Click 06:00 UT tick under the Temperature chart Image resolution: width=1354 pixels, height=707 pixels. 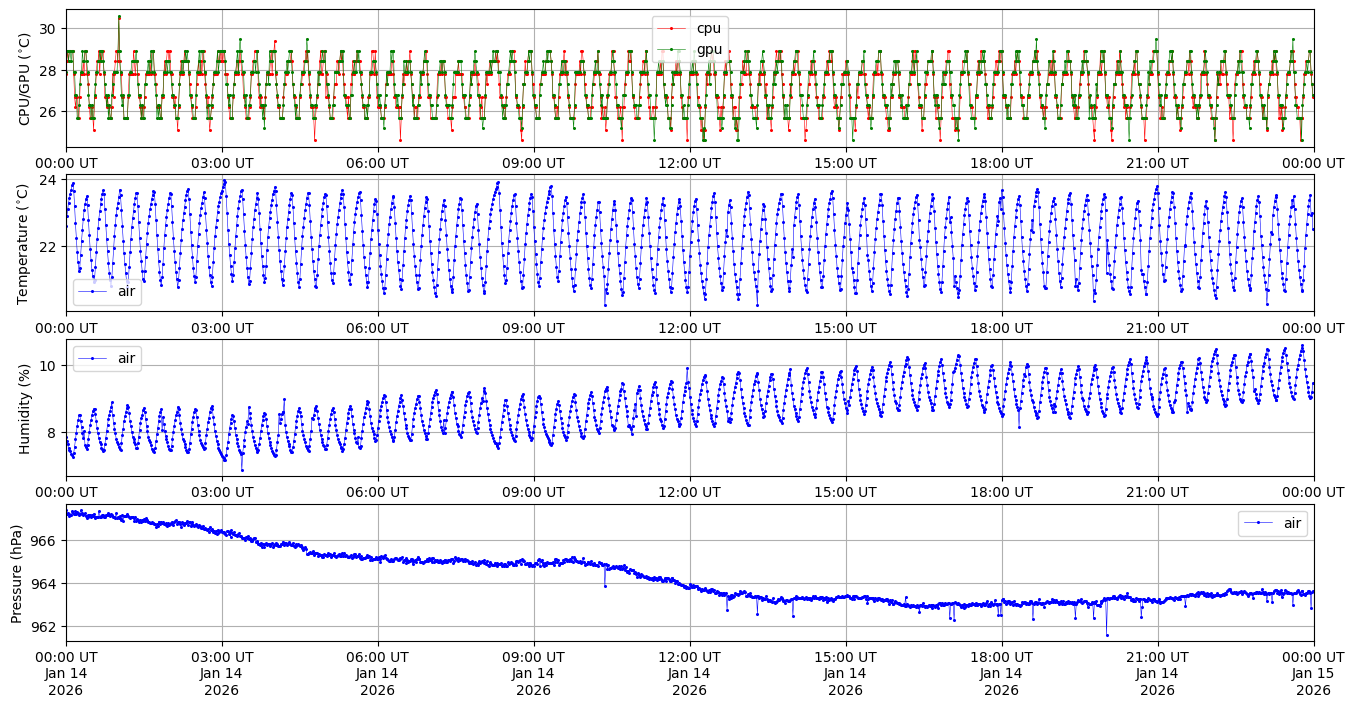(377, 327)
